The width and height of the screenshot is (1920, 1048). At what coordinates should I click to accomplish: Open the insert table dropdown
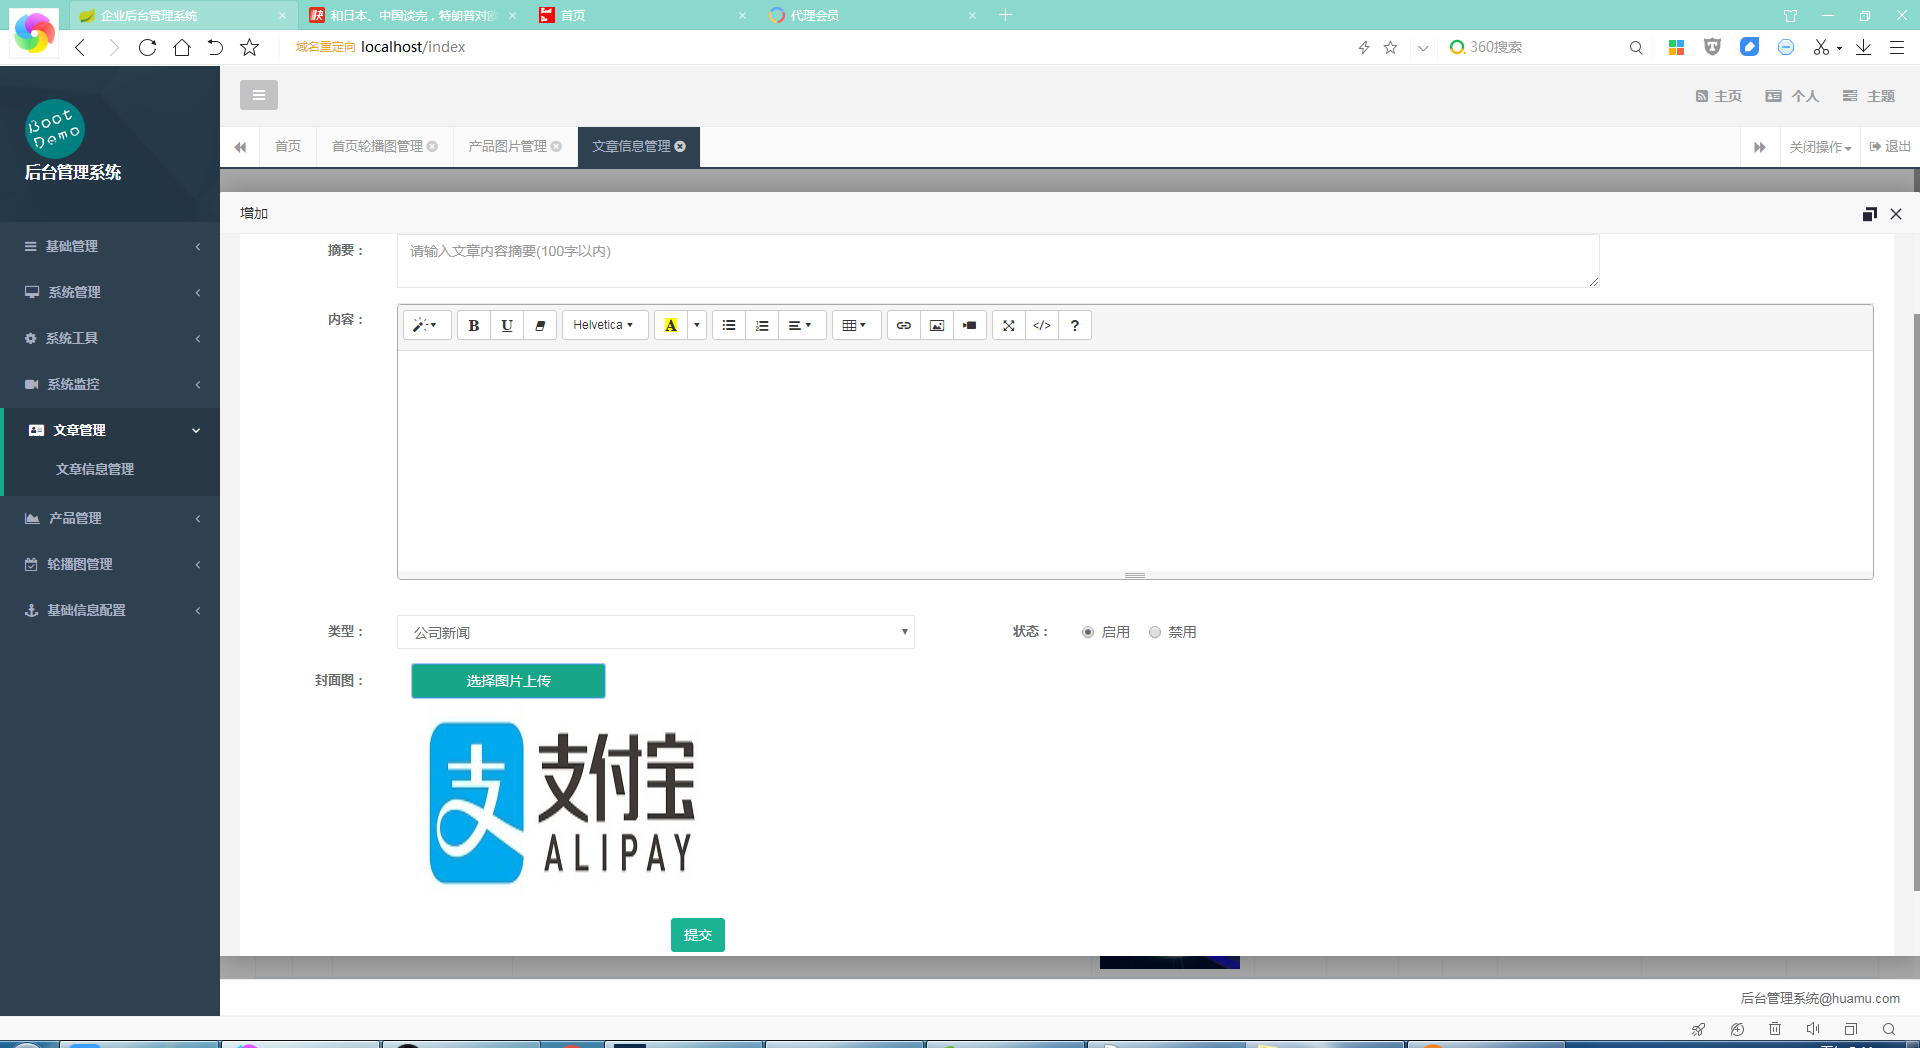[x=856, y=325]
